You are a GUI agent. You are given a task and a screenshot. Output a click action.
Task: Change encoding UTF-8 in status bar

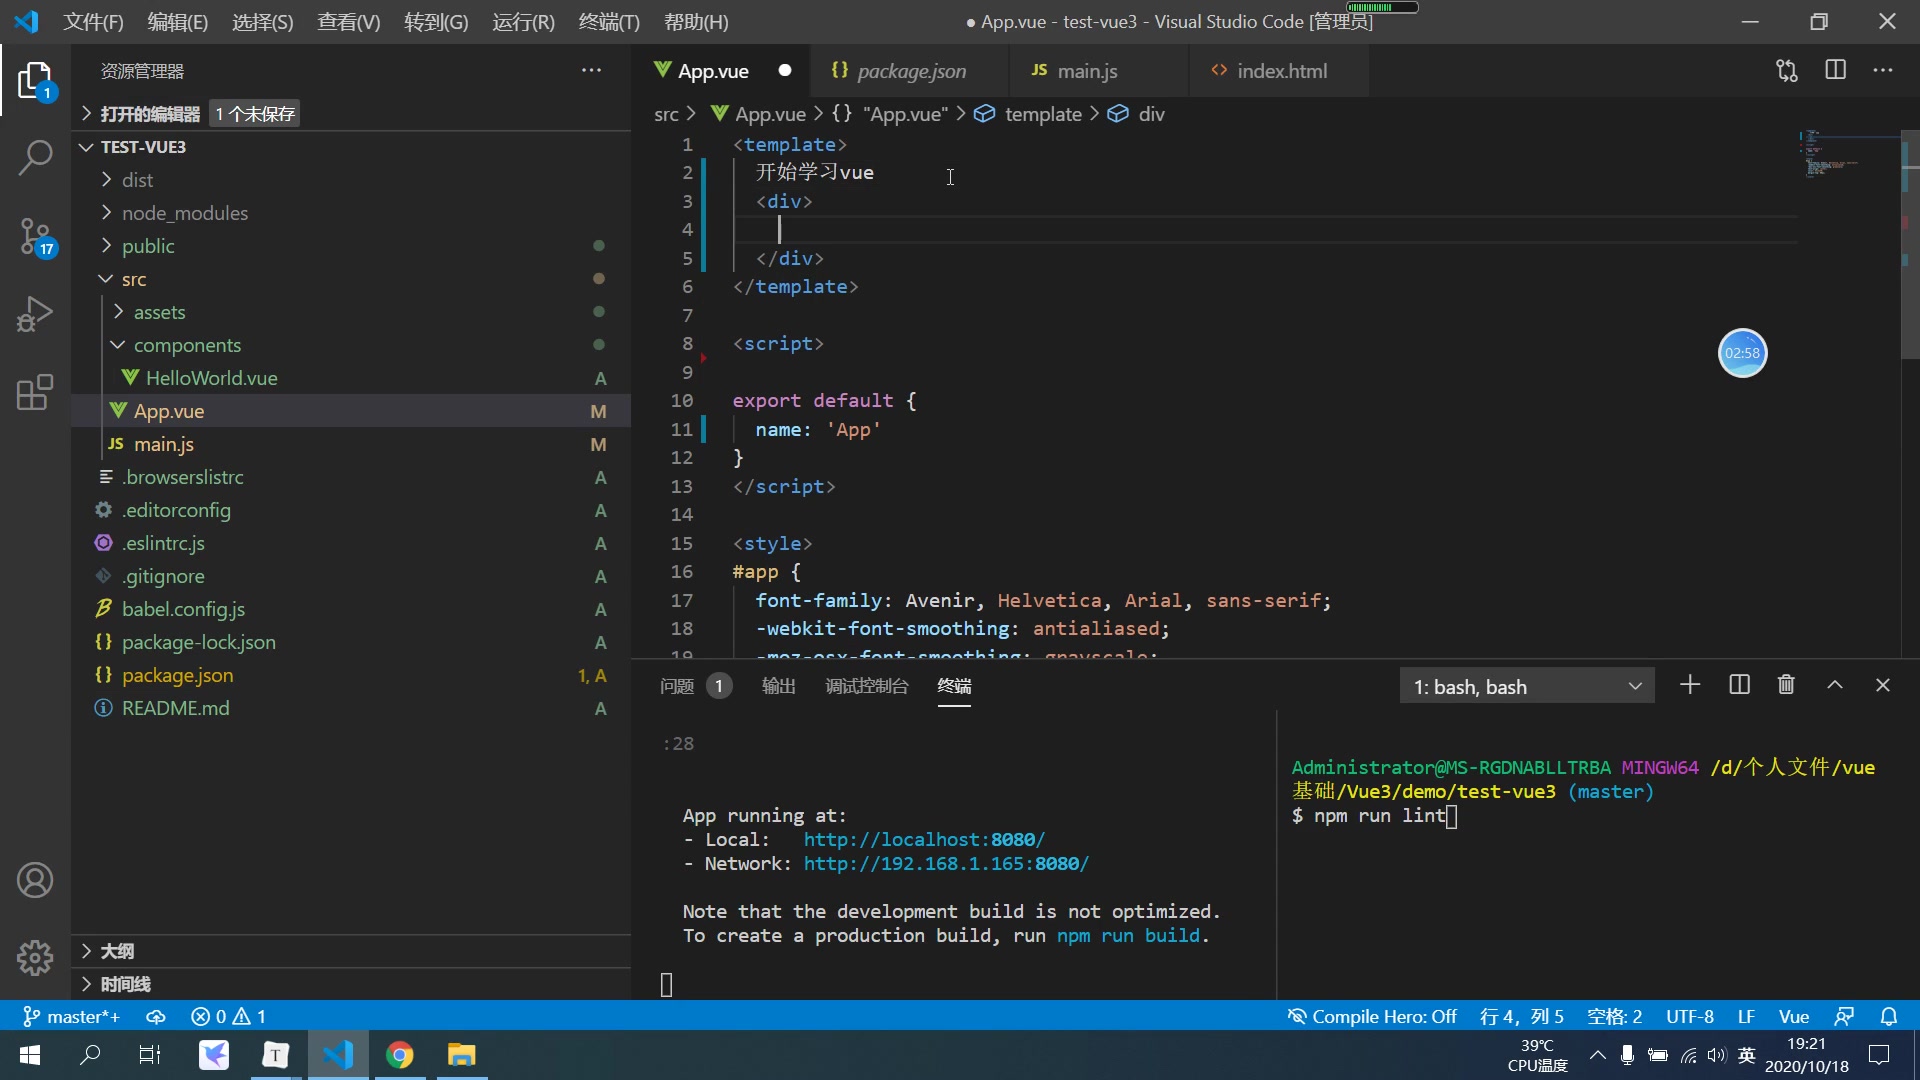[x=1690, y=1016]
